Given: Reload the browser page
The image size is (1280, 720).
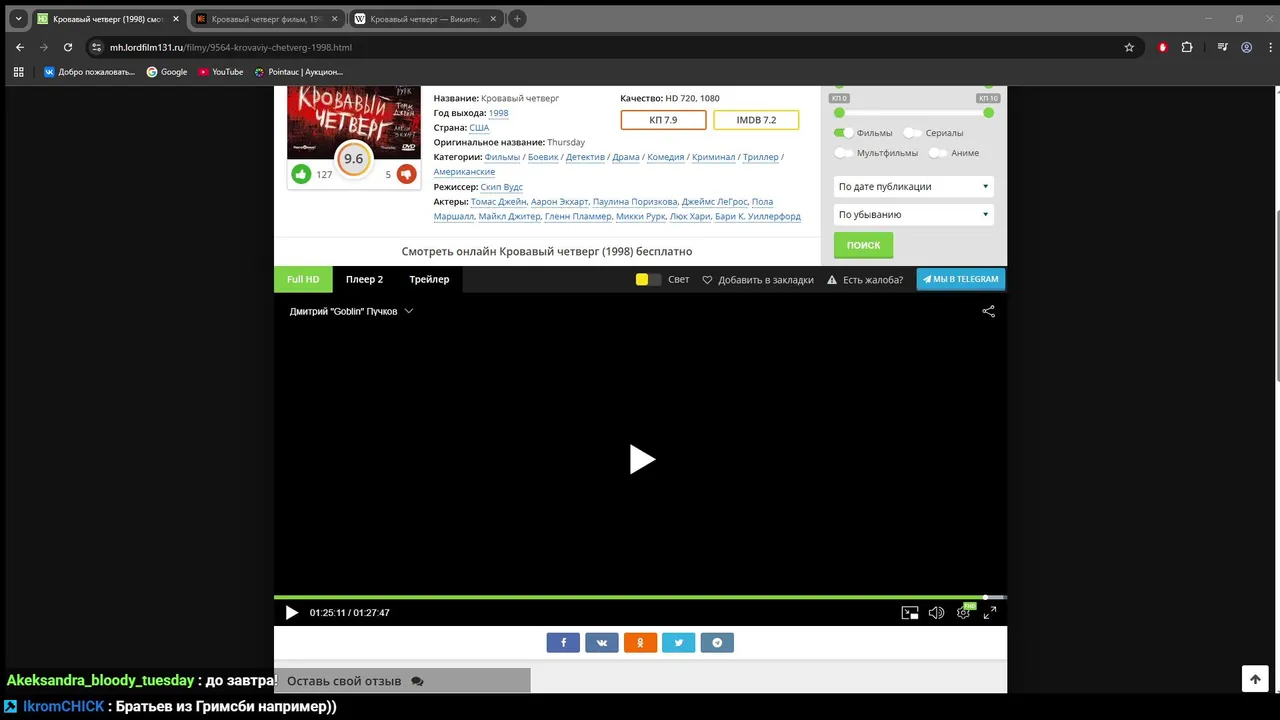Looking at the screenshot, I should pyautogui.click(x=68, y=47).
